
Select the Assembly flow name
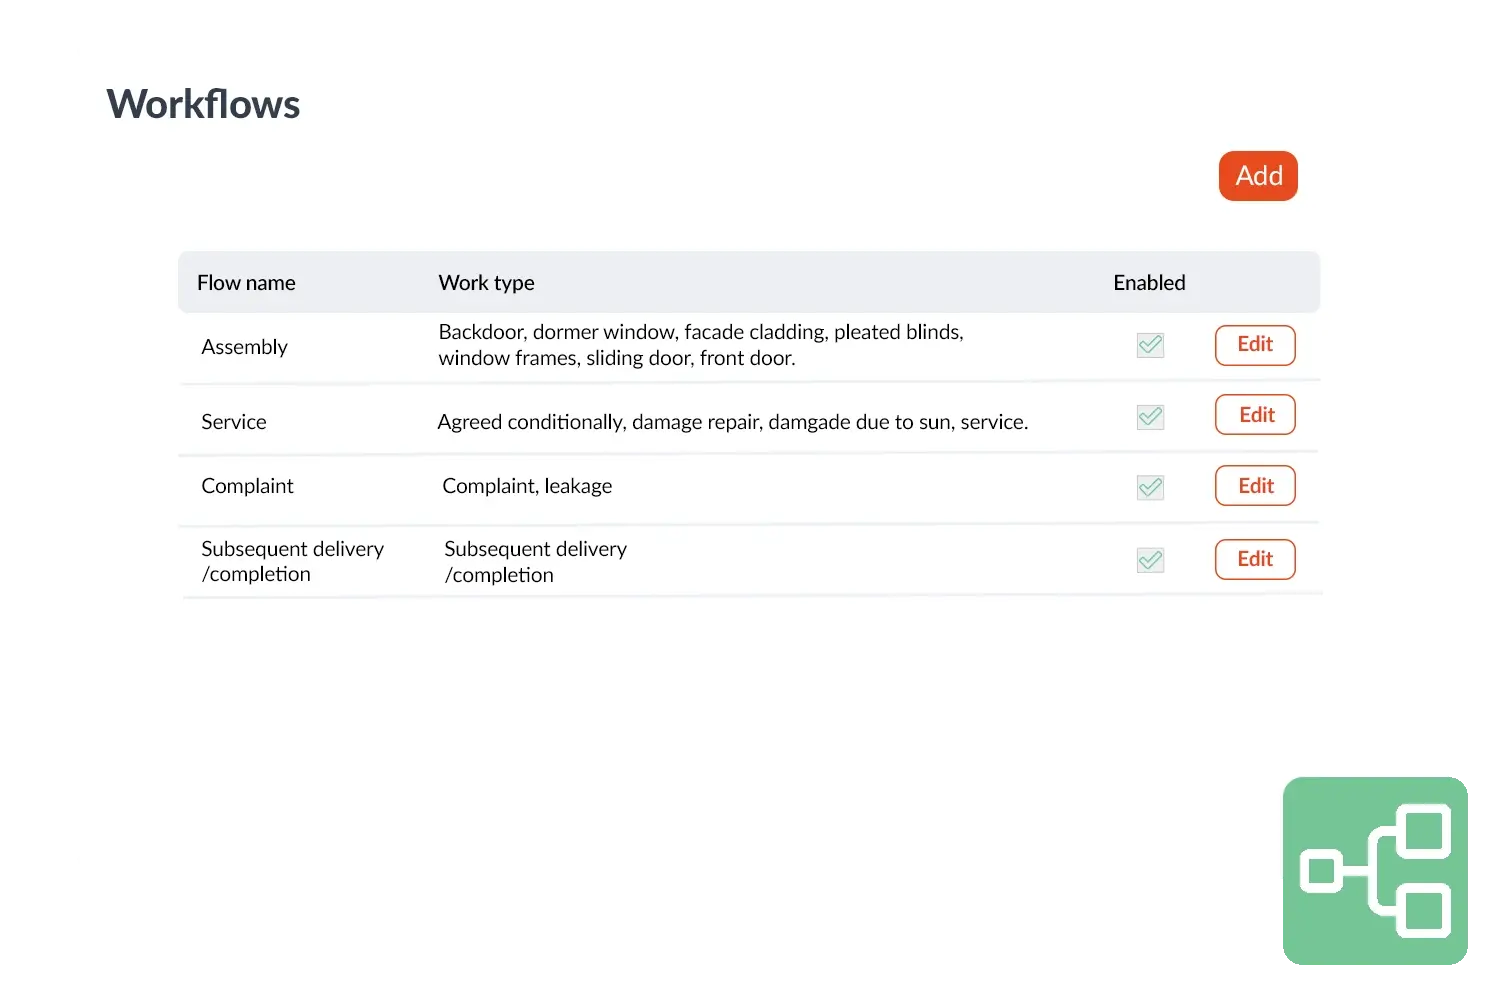[244, 347]
